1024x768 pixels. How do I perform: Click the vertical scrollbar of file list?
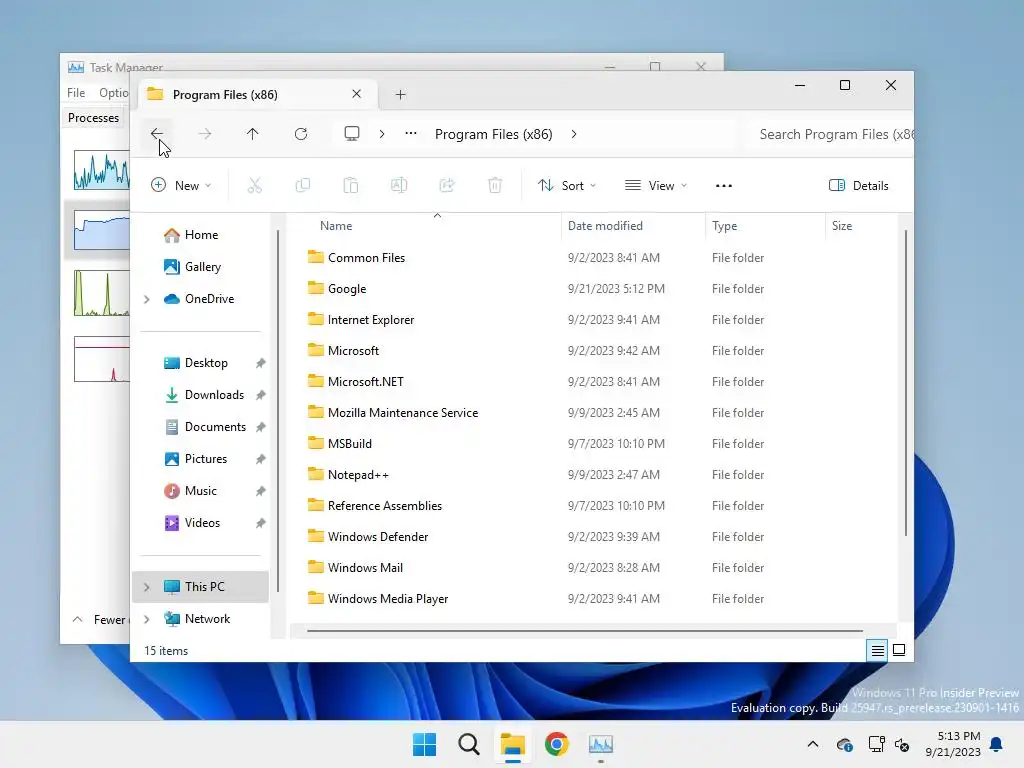point(906,383)
